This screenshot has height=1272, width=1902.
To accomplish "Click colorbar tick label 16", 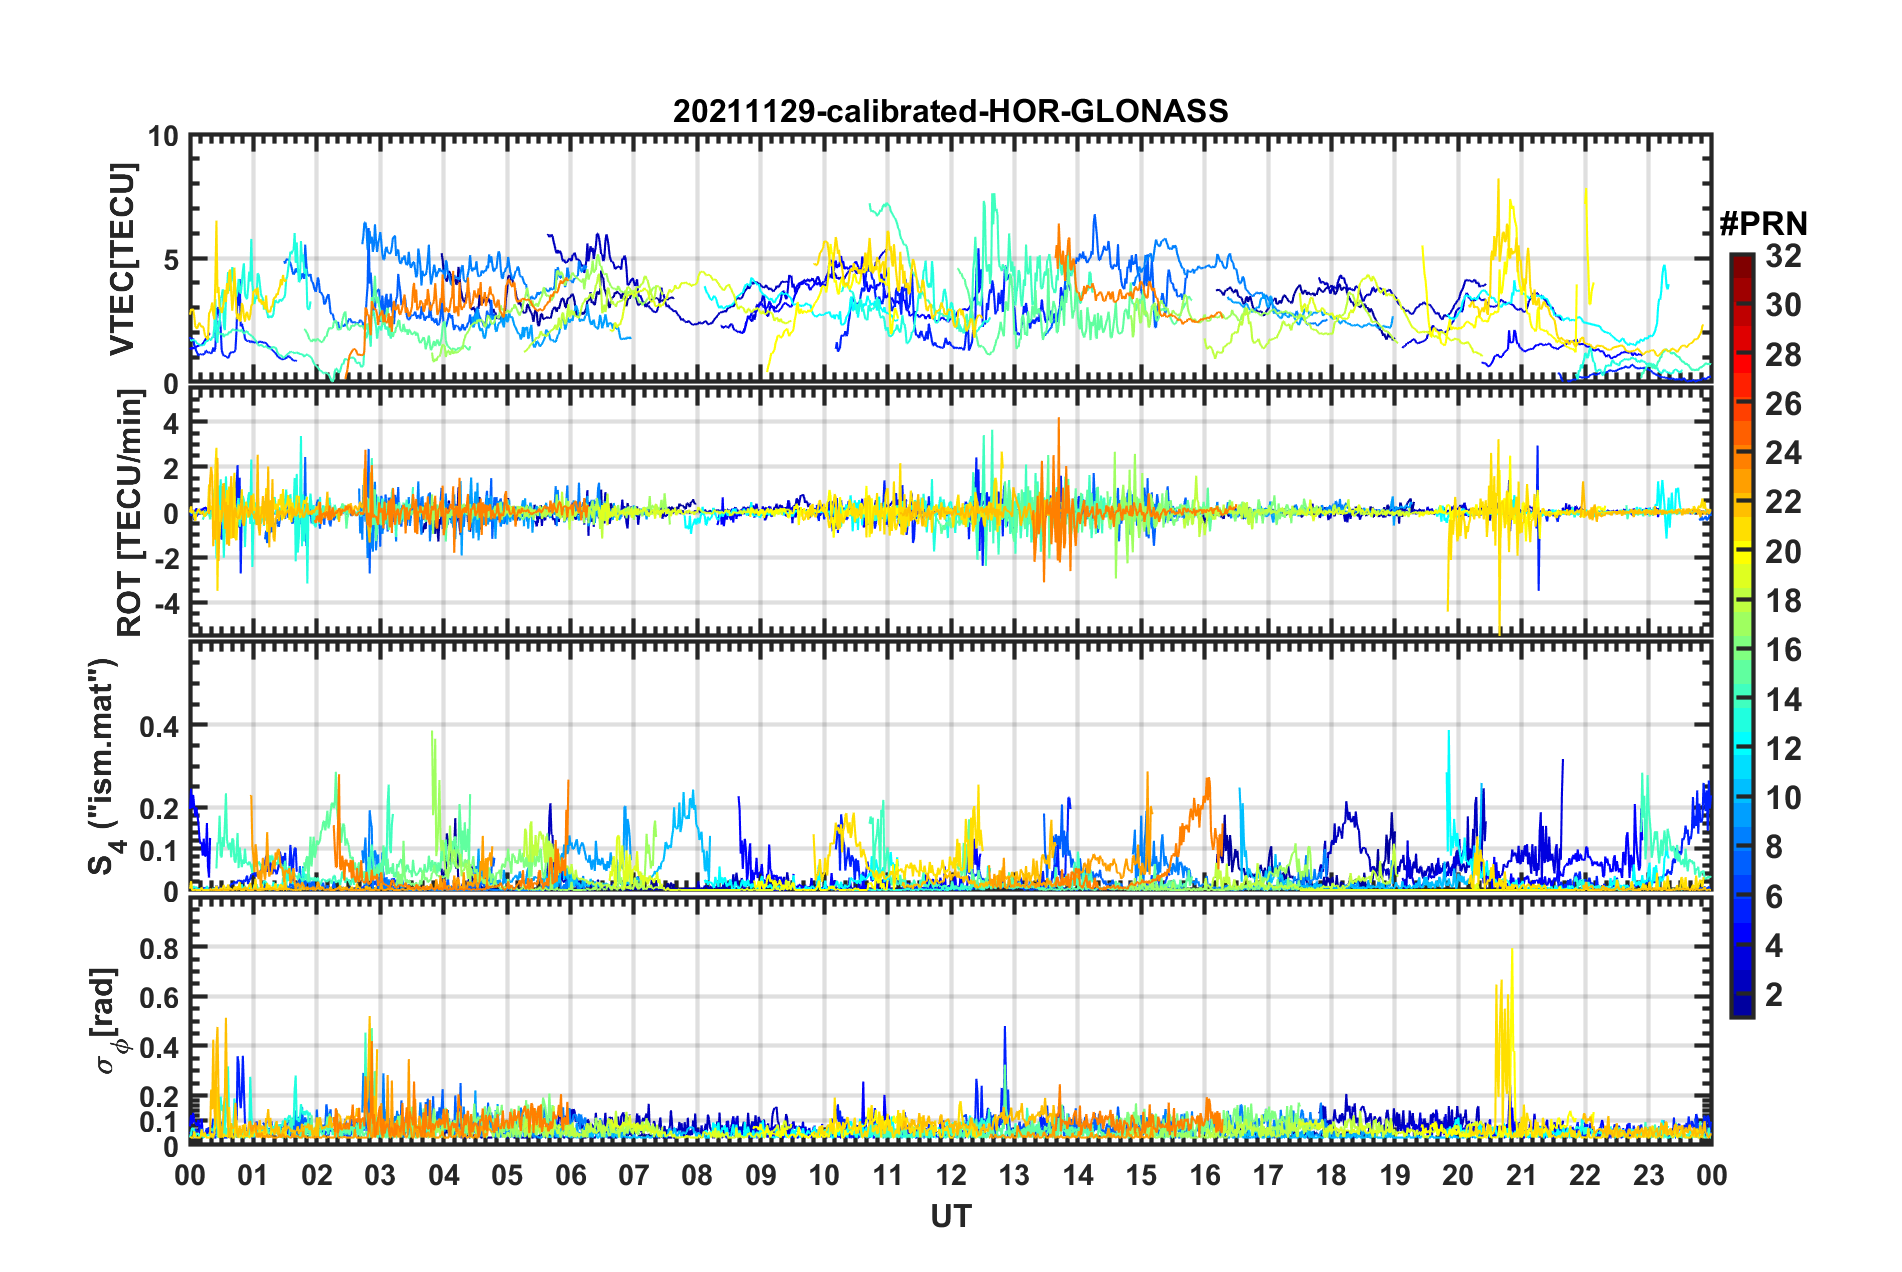I will [x=1783, y=650].
